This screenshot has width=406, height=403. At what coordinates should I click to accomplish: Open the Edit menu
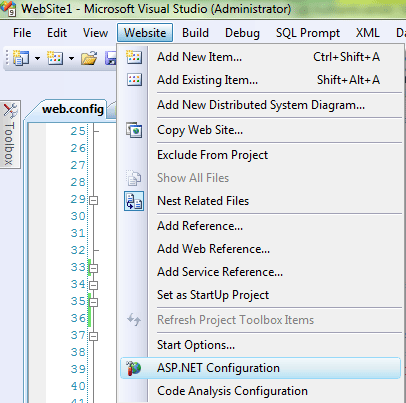click(x=57, y=33)
